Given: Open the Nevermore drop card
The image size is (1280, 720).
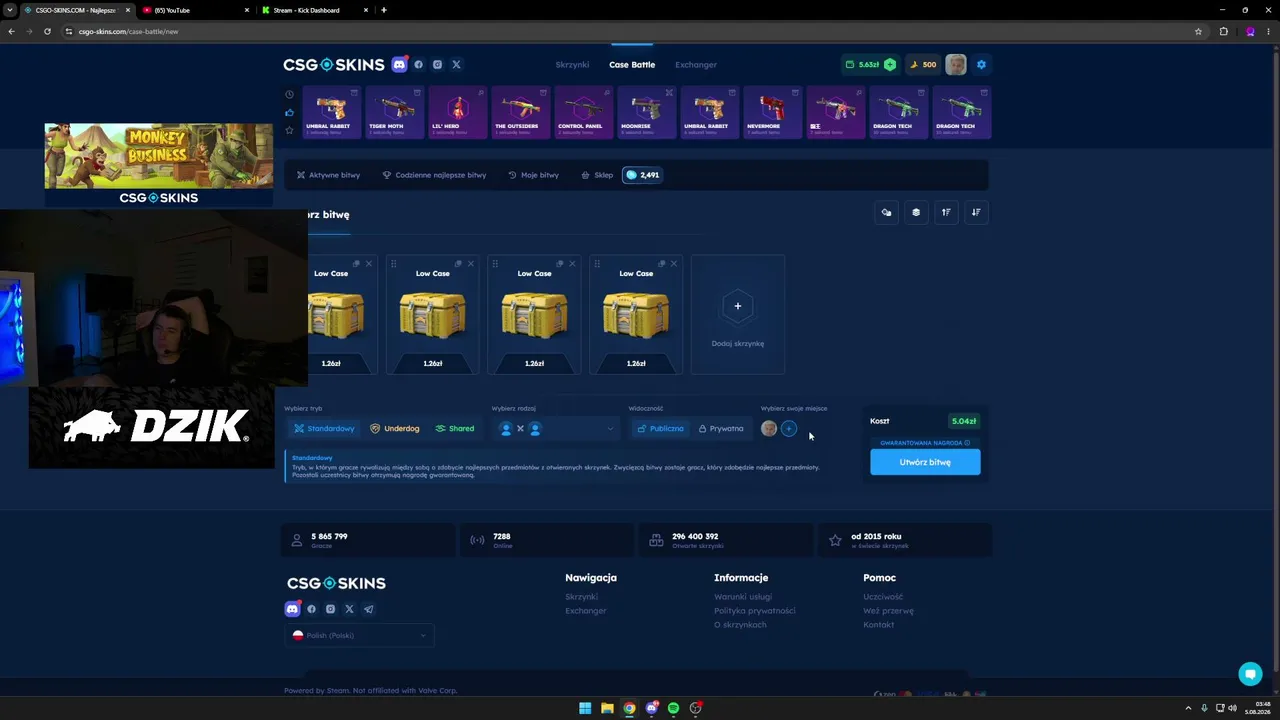Looking at the screenshot, I should click(771, 112).
